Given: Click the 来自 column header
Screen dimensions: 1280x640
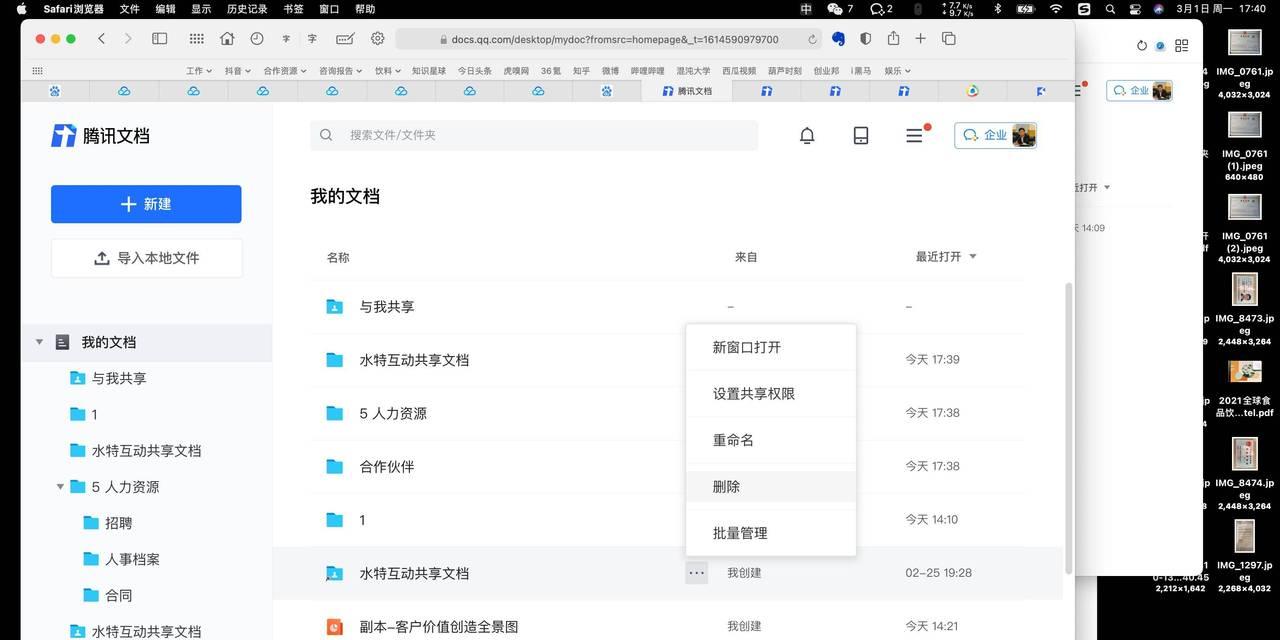Looking at the screenshot, I should coord(746,257).
